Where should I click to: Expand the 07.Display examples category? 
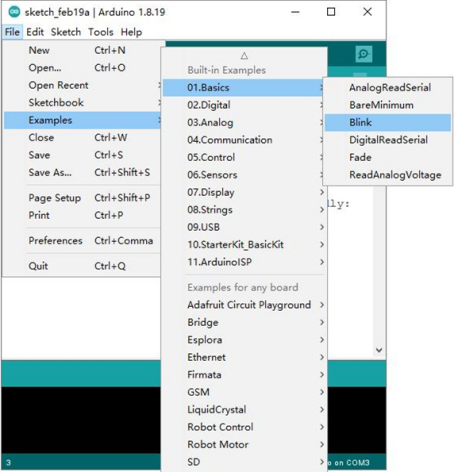click(244, 192)
